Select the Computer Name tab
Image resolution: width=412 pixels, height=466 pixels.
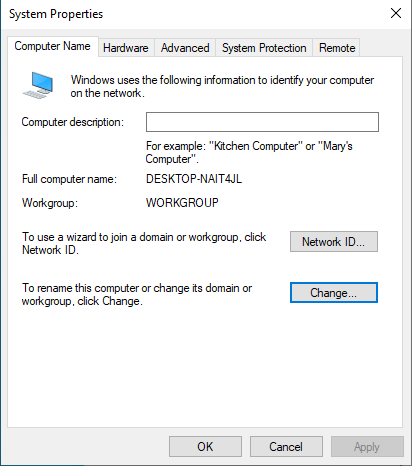tap(53, 46)
